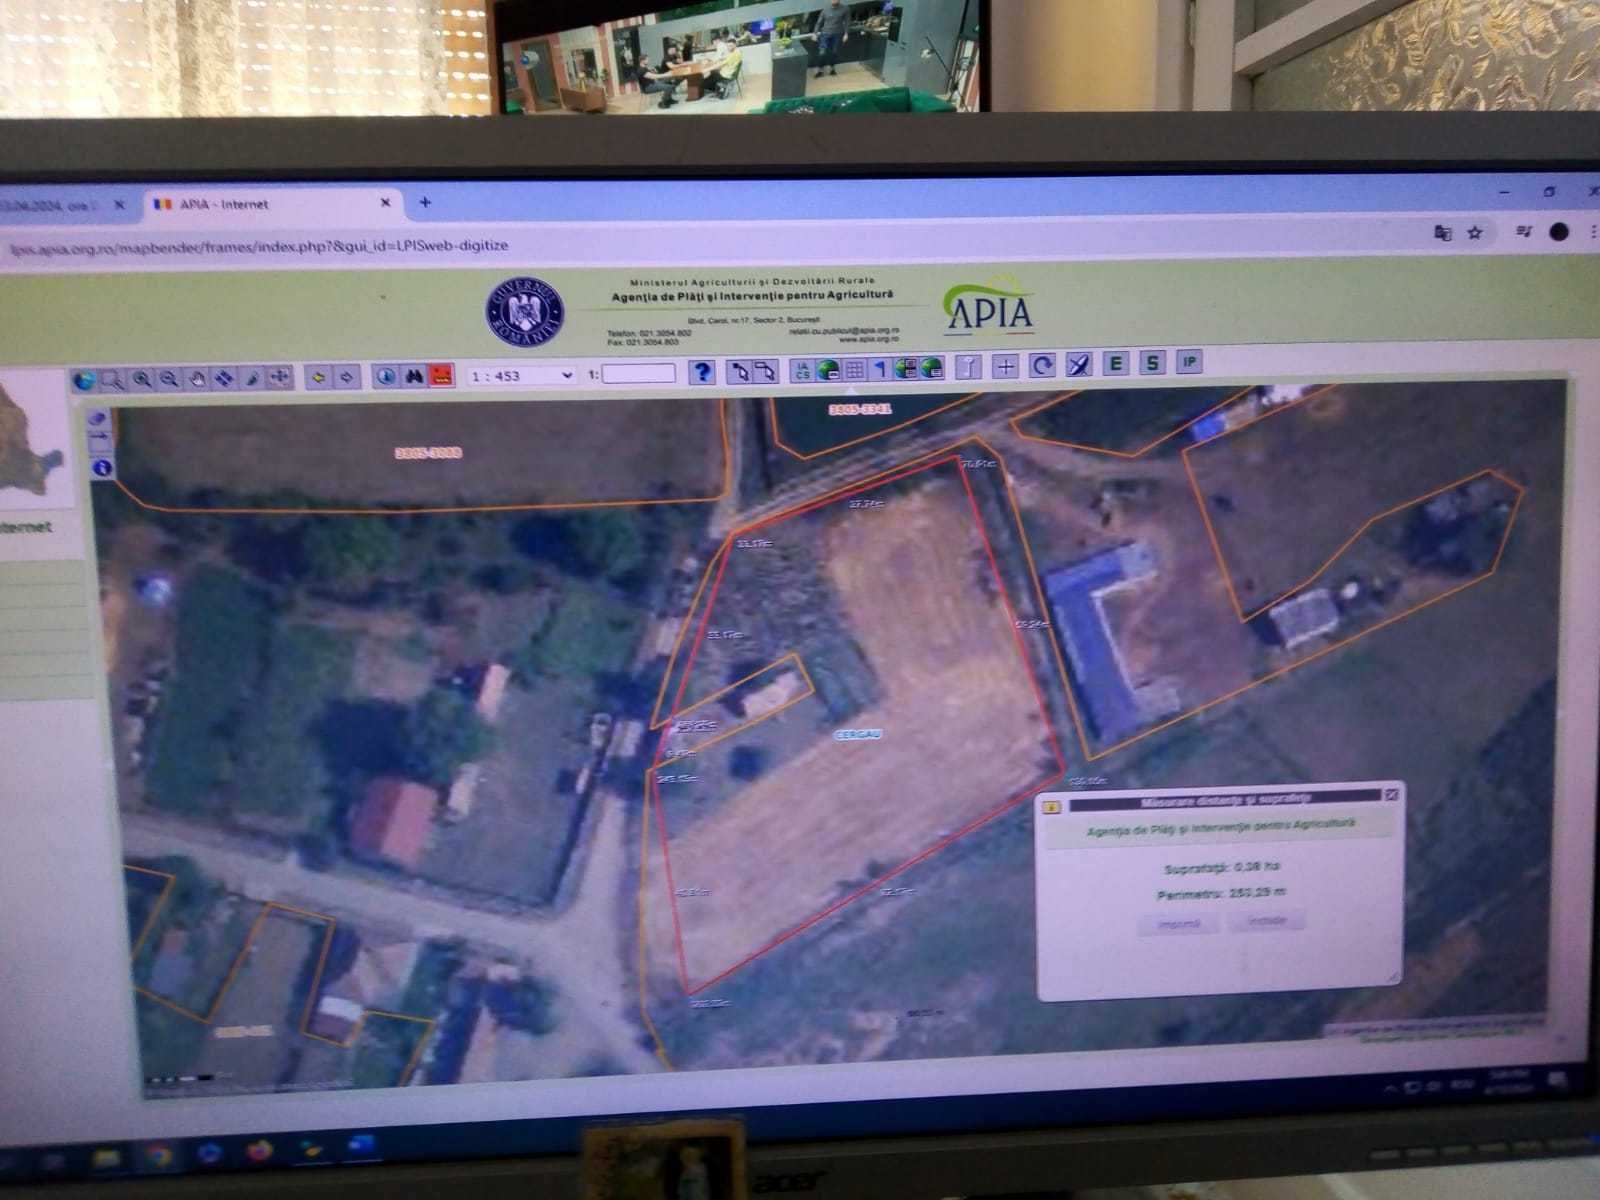Go to previous map view with the left arrow
Screen dimensions: 1600x1200
tap(319, 377)
